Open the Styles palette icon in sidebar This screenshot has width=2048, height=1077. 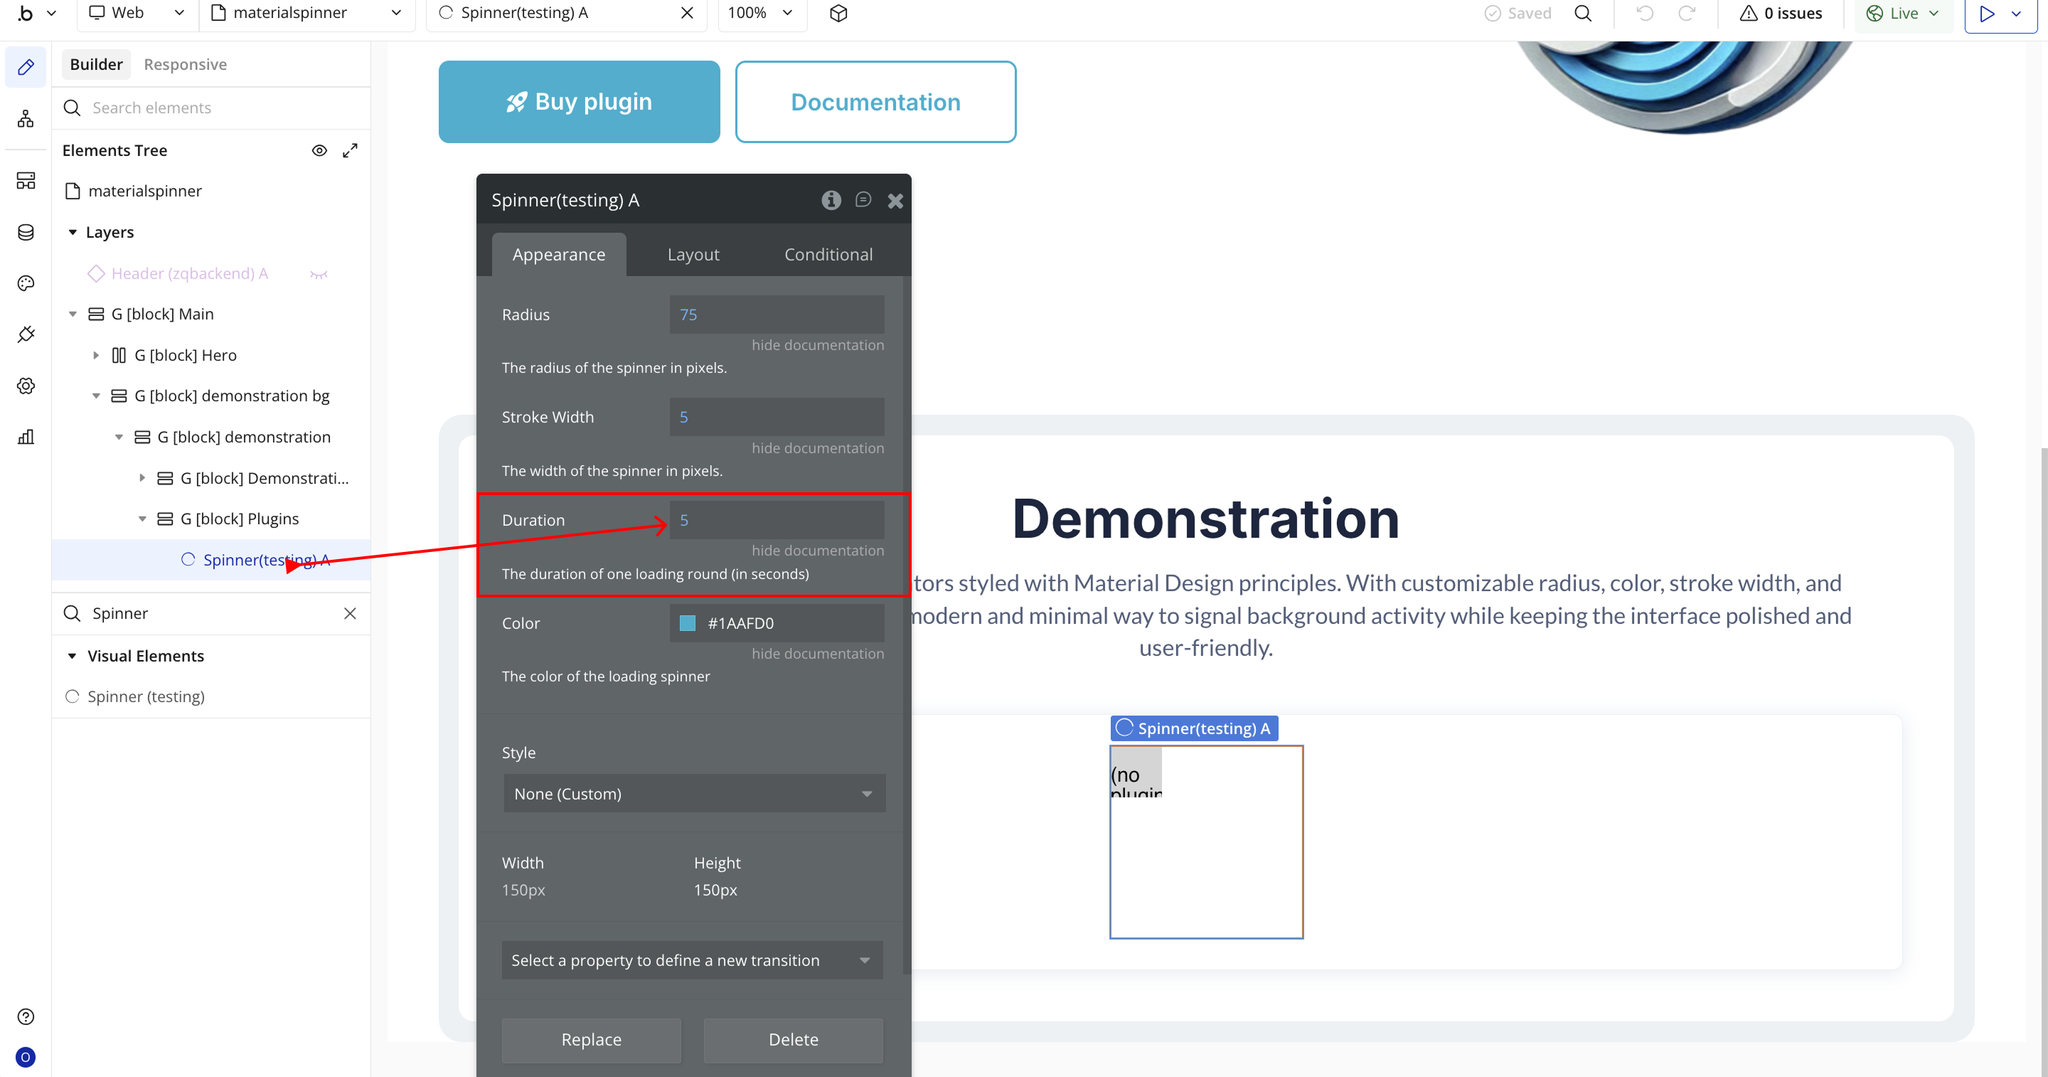point(26,283)
